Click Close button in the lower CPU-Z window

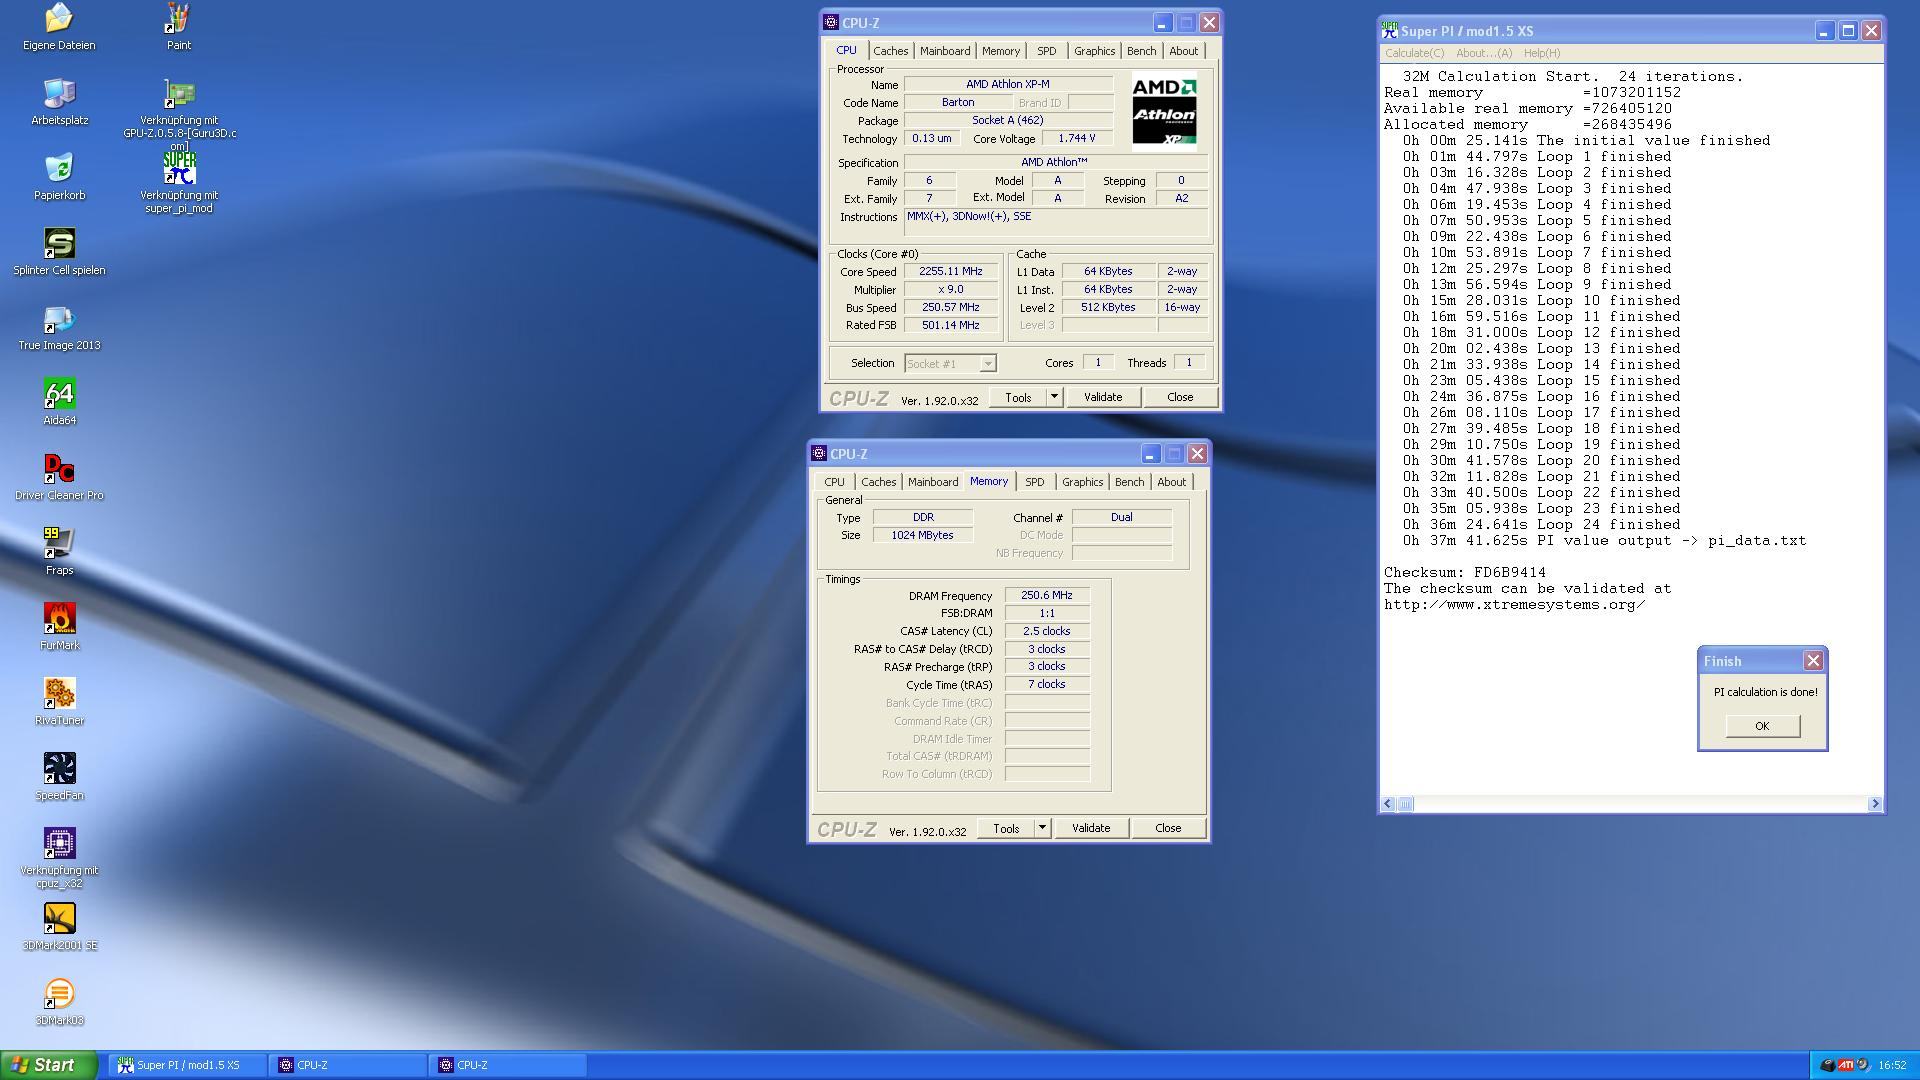point(1168,828)
